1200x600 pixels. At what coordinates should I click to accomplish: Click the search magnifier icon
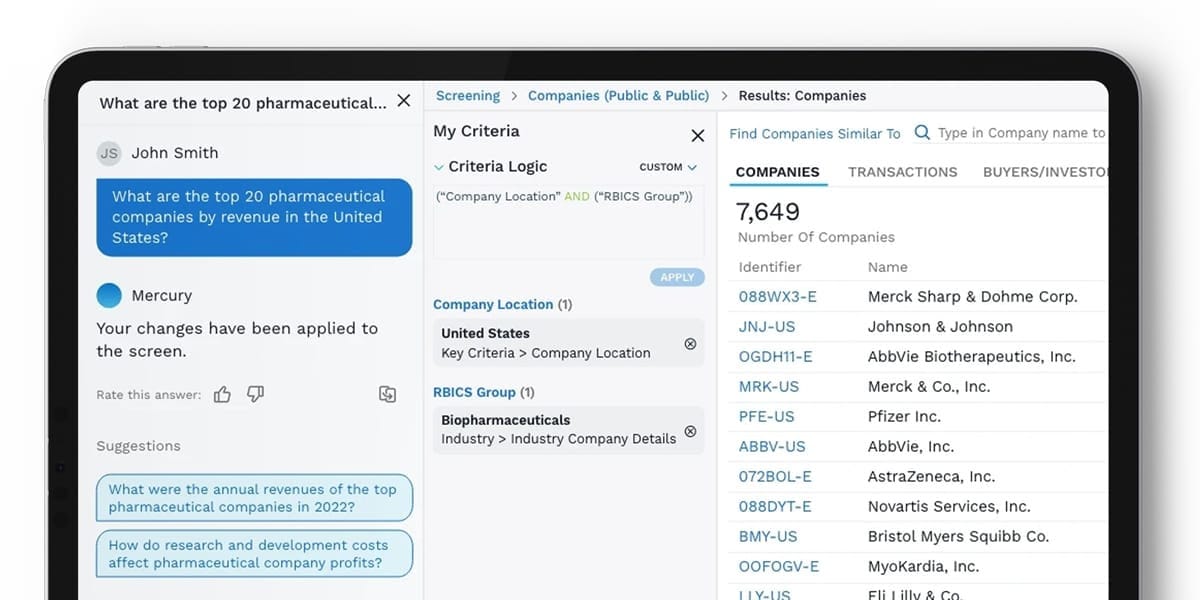[x=922, y=132]
